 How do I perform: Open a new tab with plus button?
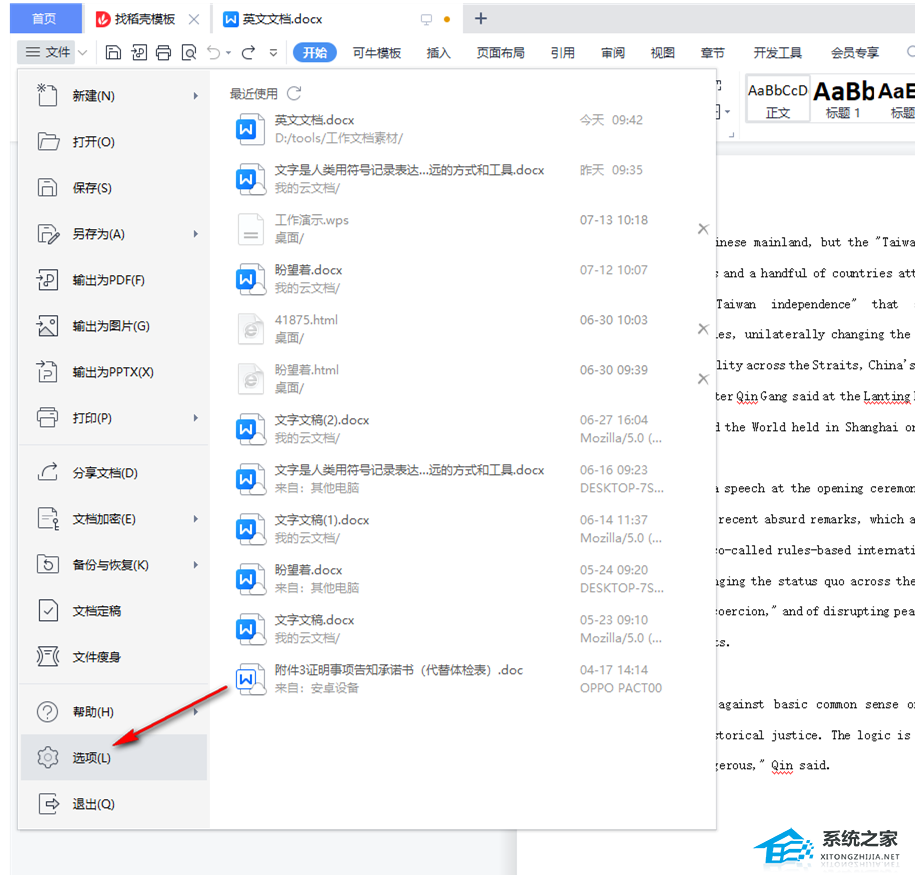[x=481, y=19]
